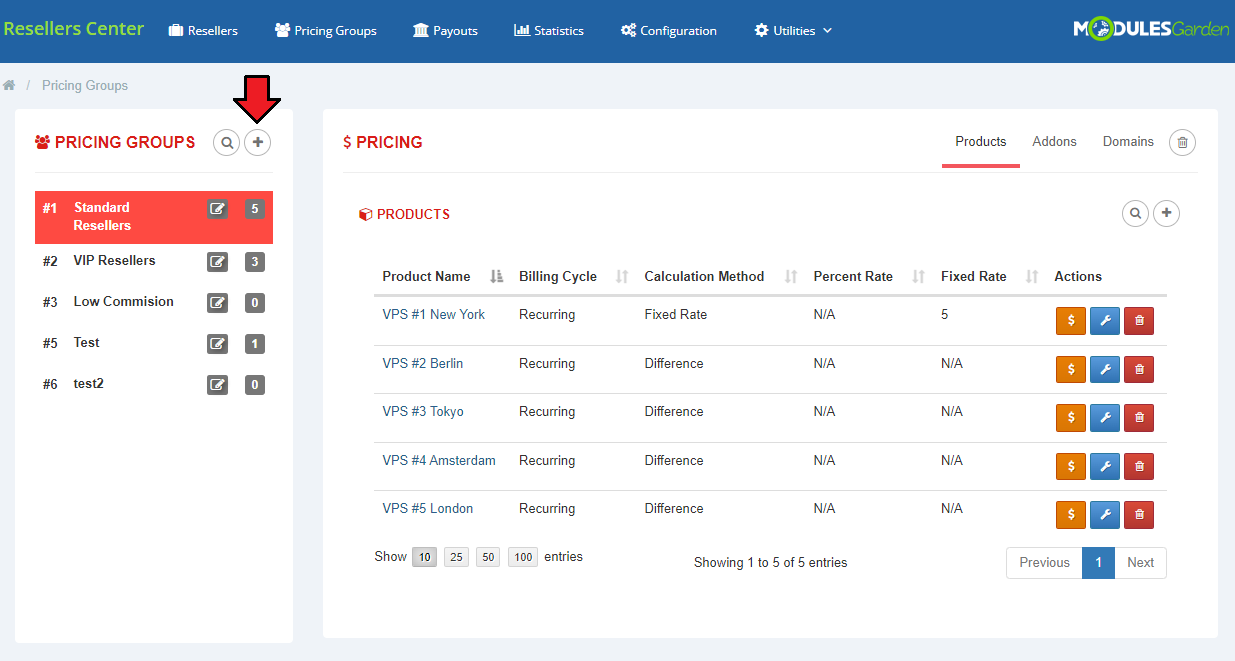Open VPS #4 Amsterdam product link
Screen dimensions: 1235x661
click(438, 461)
